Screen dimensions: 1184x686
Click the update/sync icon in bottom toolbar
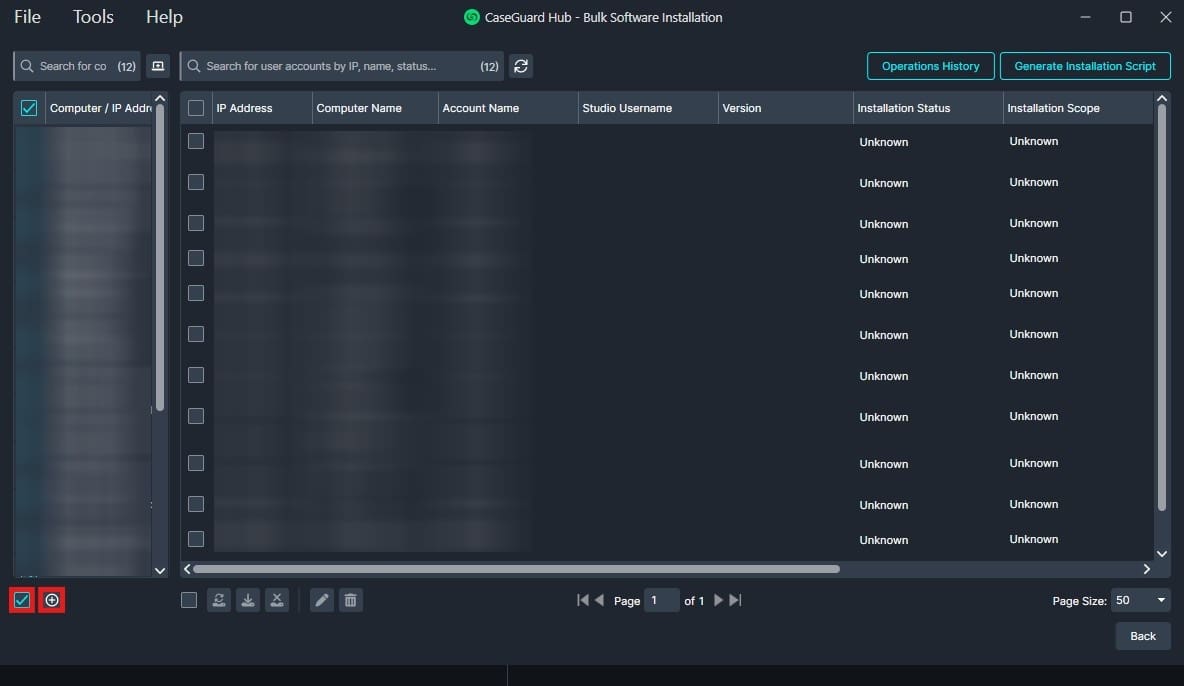pos(219,600)
